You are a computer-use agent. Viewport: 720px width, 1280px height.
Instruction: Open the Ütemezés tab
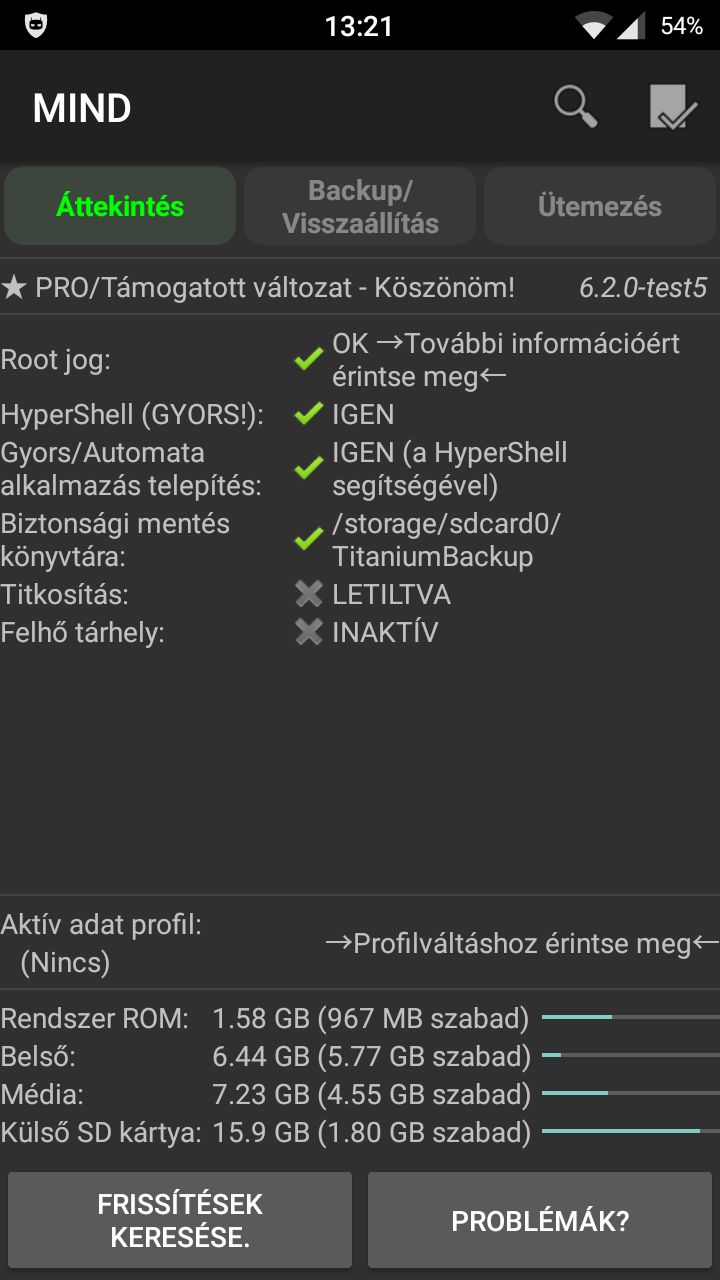[600, 206]
